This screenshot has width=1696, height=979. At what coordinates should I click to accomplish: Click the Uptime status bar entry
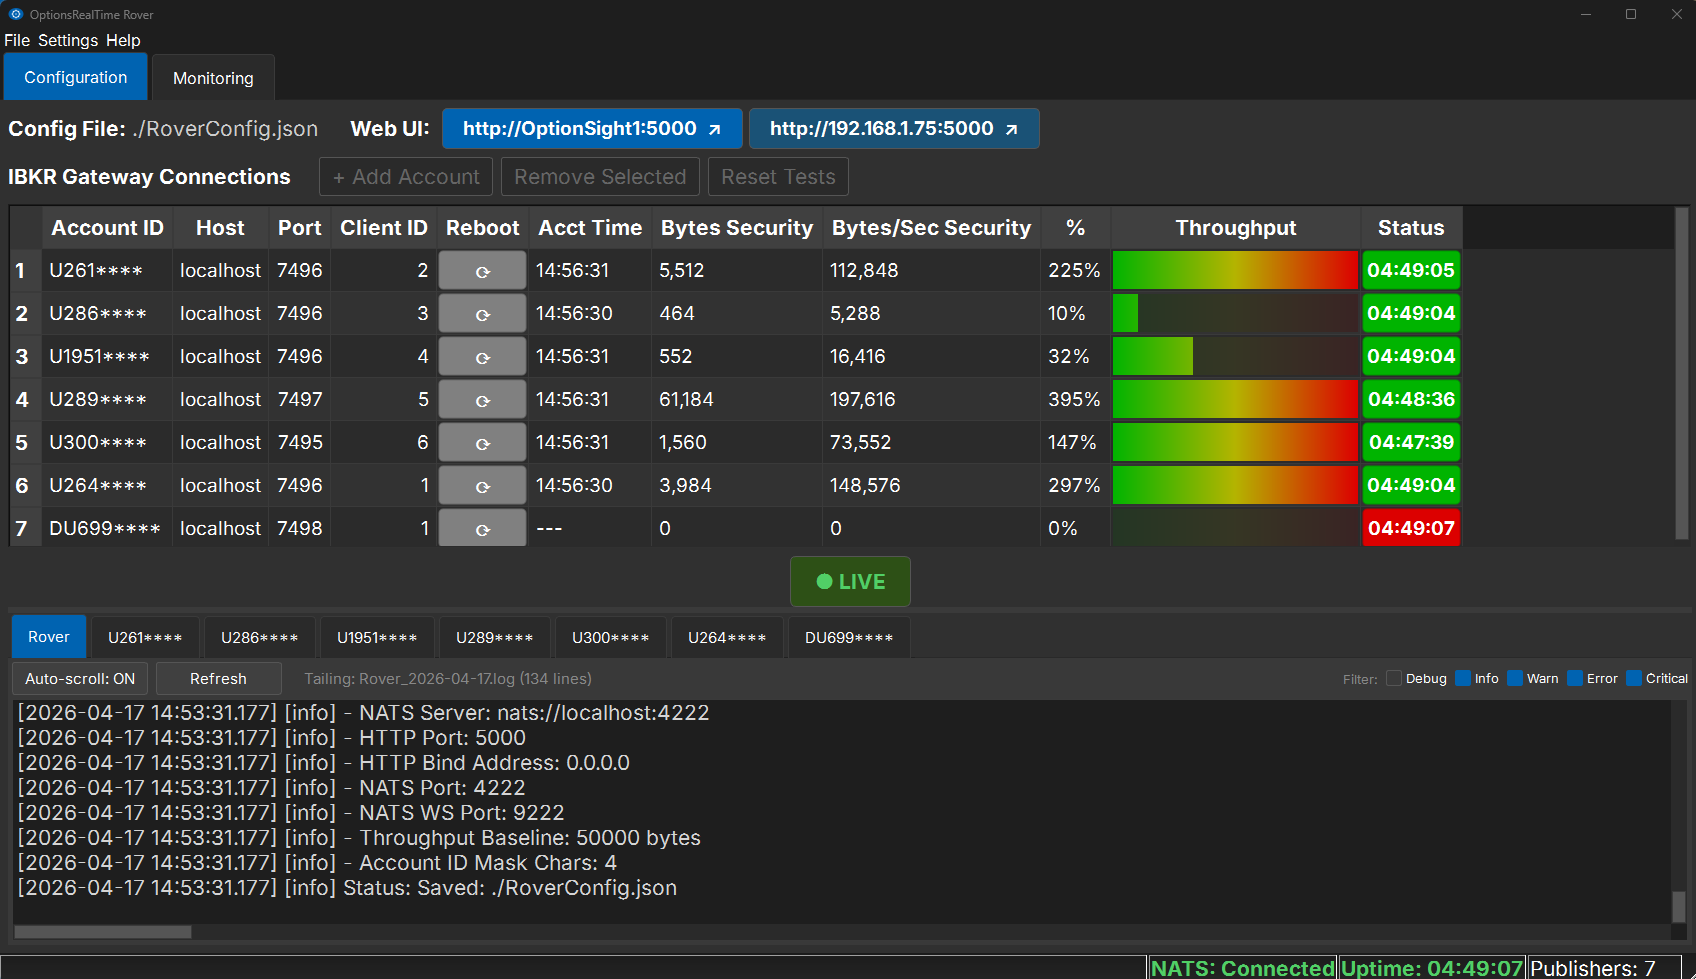coord(1432,968)
